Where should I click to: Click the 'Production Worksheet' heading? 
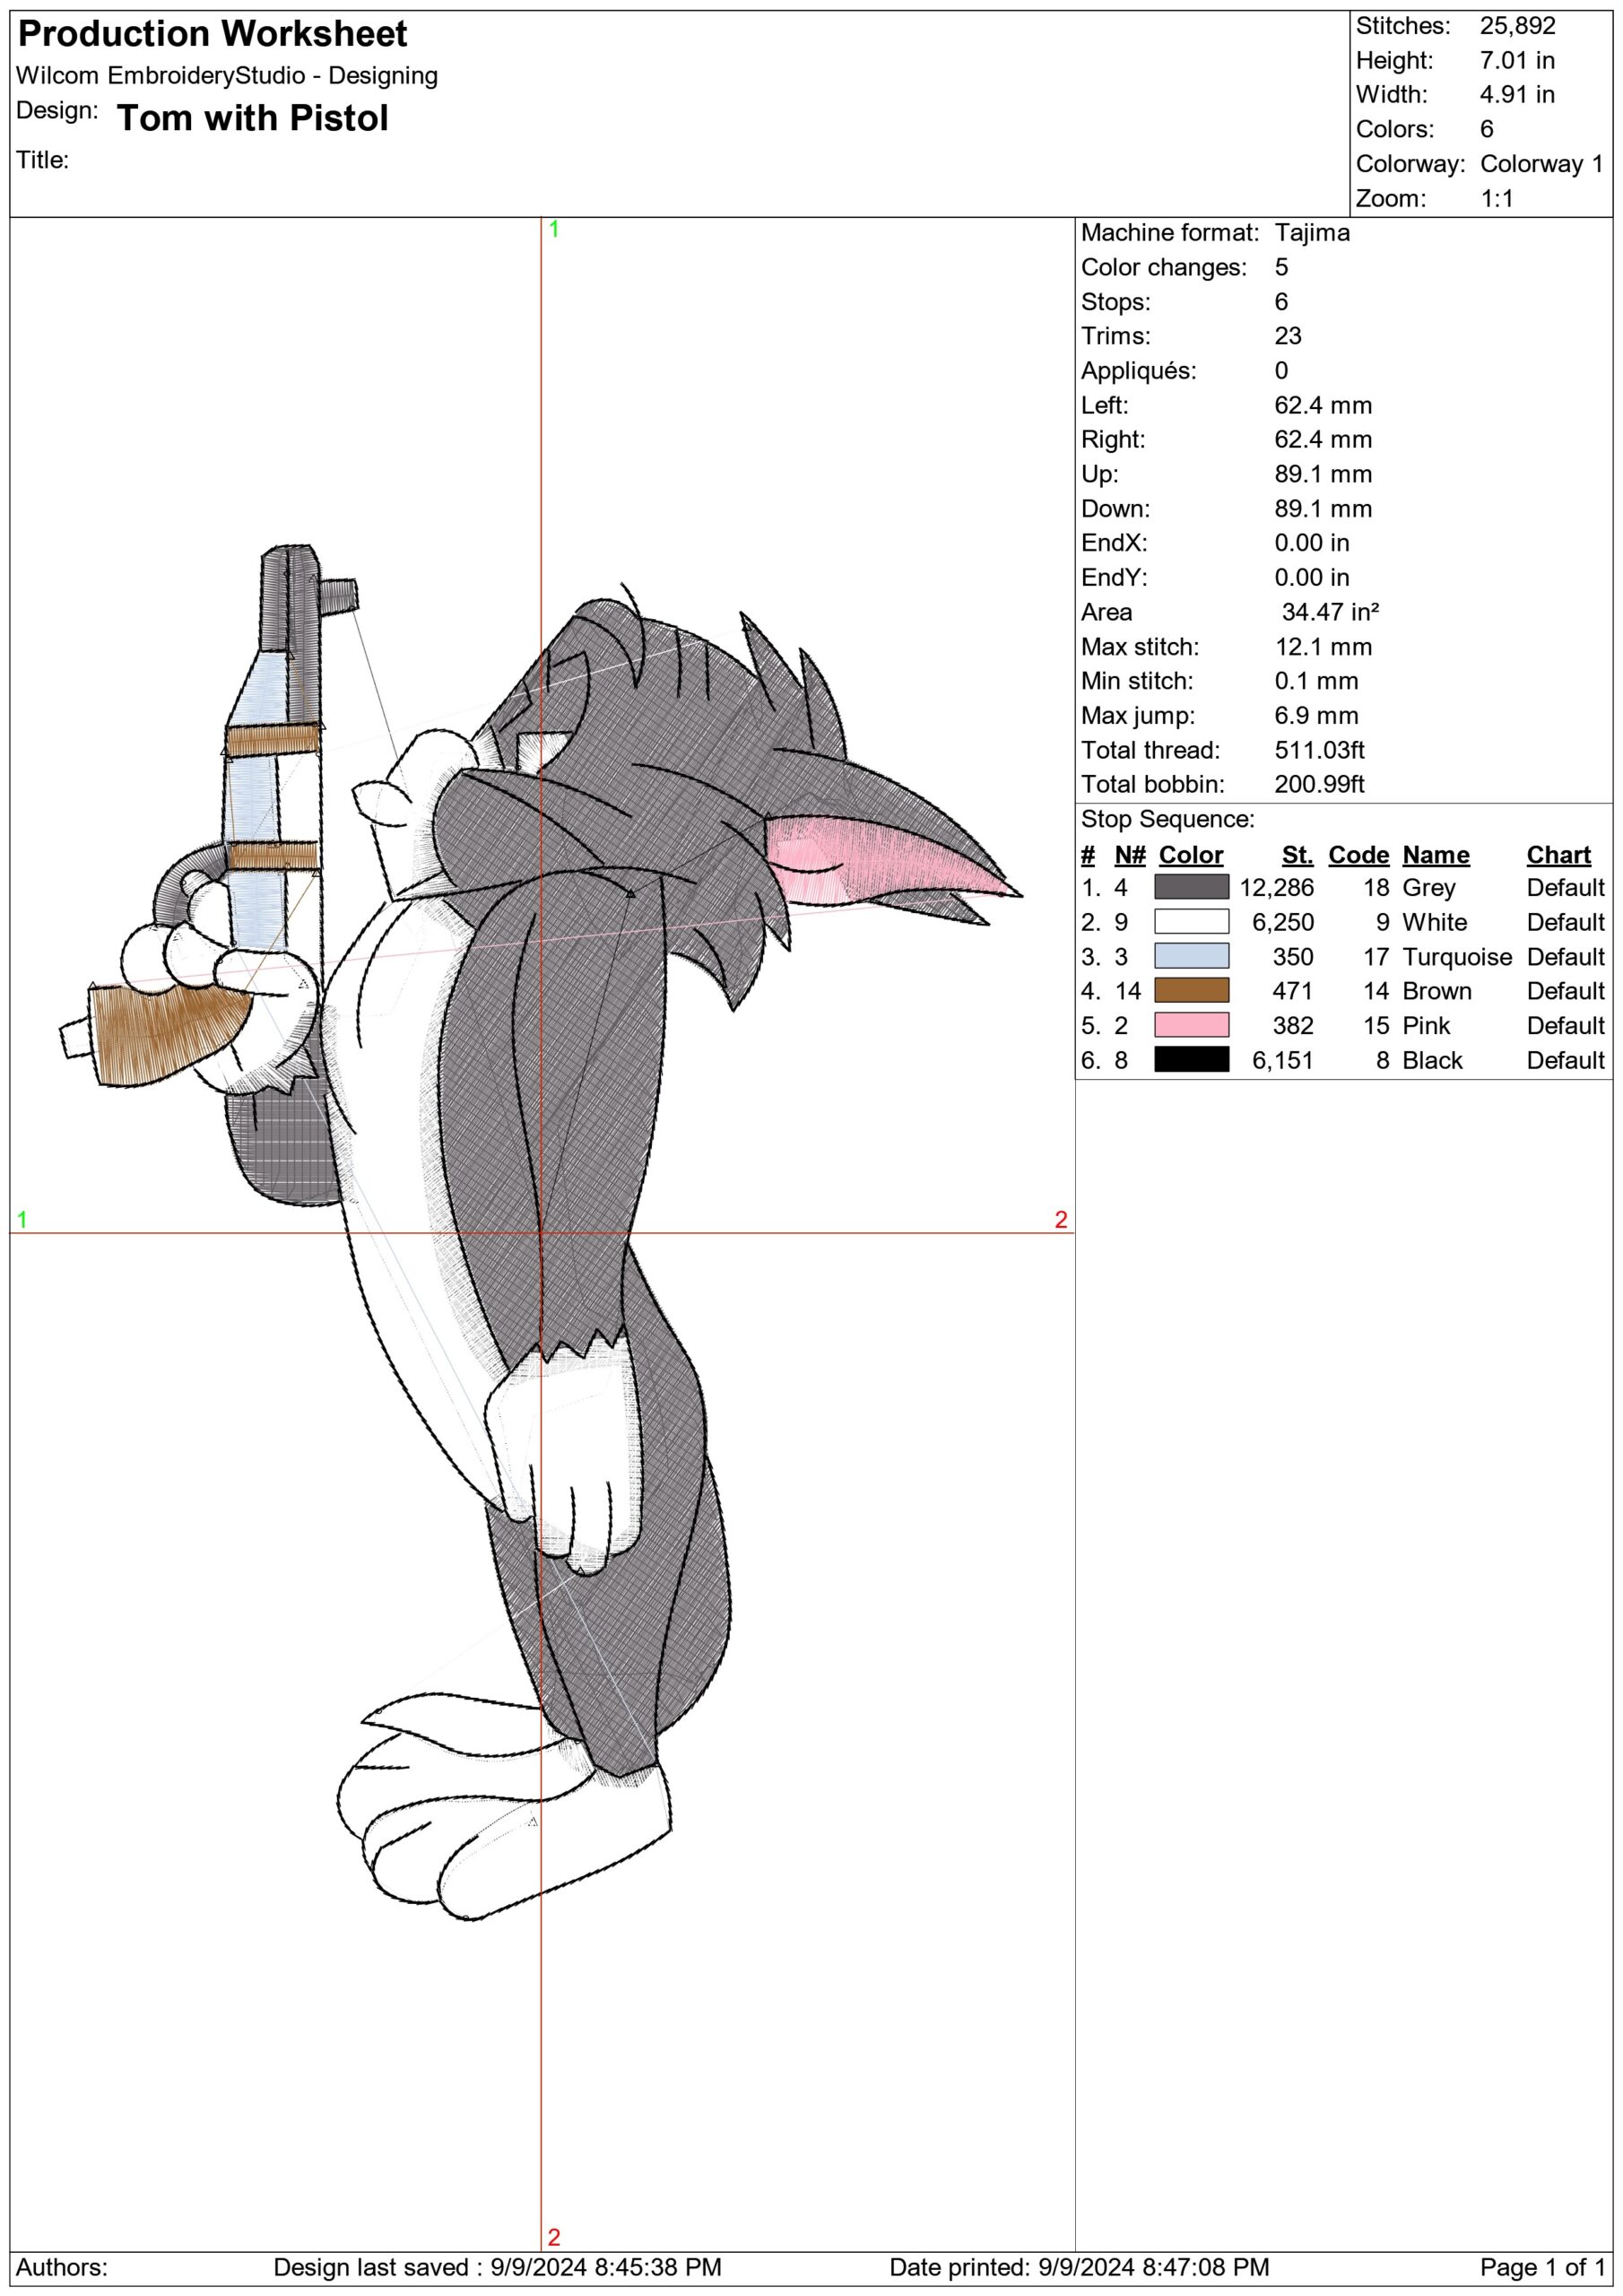pyautogui.click(x=212, y=34)
